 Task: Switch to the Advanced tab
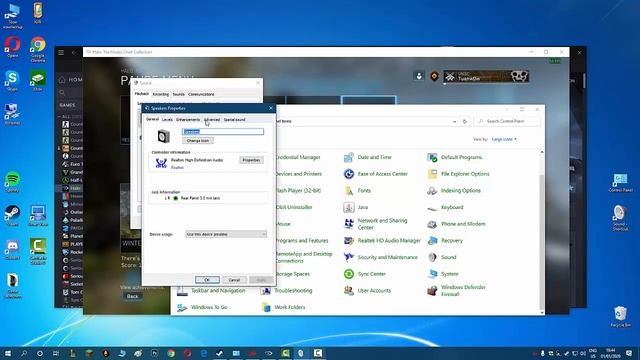tap(212, 120)
